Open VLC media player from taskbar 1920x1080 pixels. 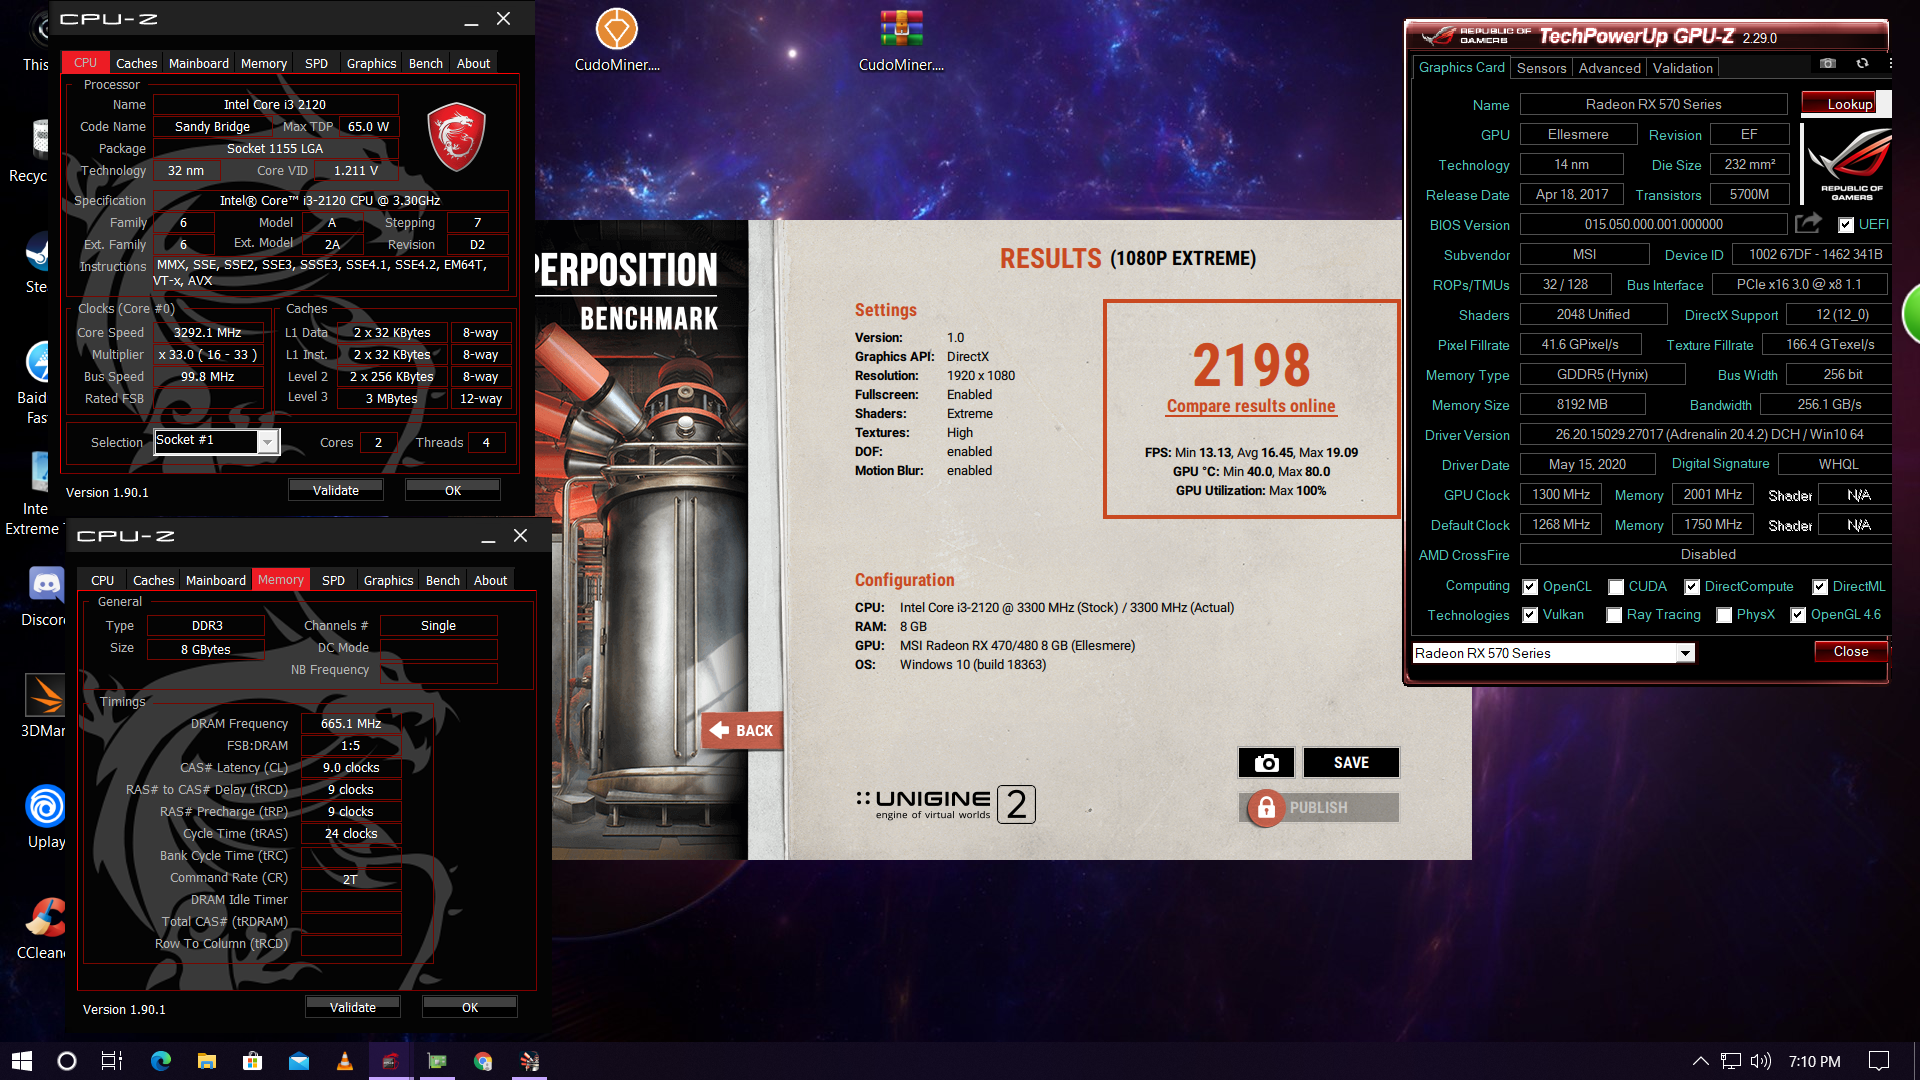tap(344, 1061)
